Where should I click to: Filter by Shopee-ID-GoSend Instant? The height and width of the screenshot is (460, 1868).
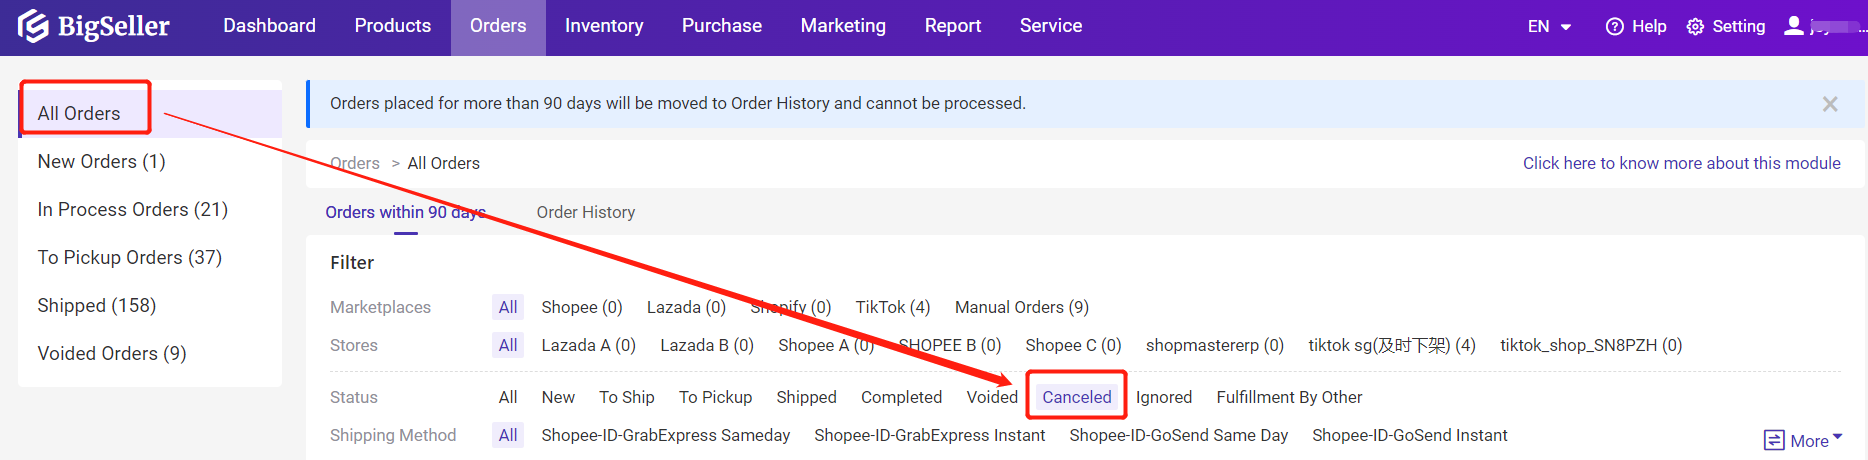1410,435
